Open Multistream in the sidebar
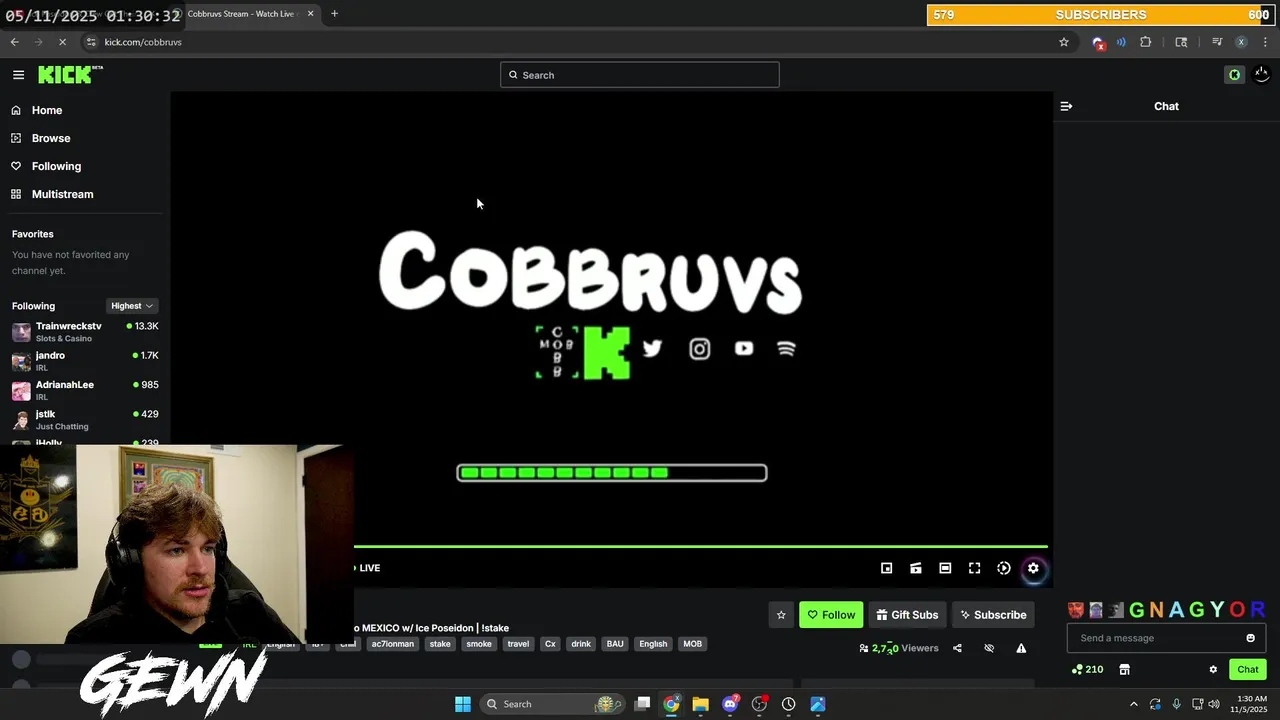1280x720 pixels. tap(62, 194)
